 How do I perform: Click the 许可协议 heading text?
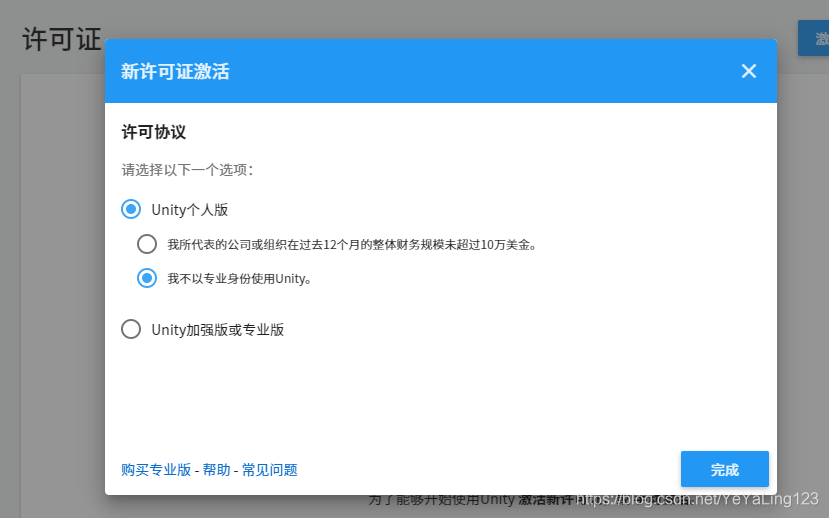point(154,132)
